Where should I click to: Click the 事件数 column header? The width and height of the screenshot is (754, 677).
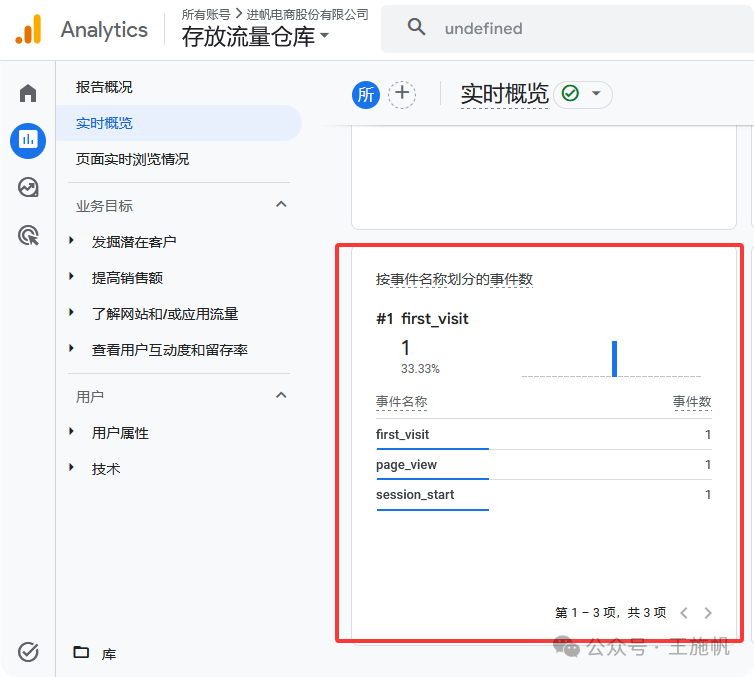(692, 401)
